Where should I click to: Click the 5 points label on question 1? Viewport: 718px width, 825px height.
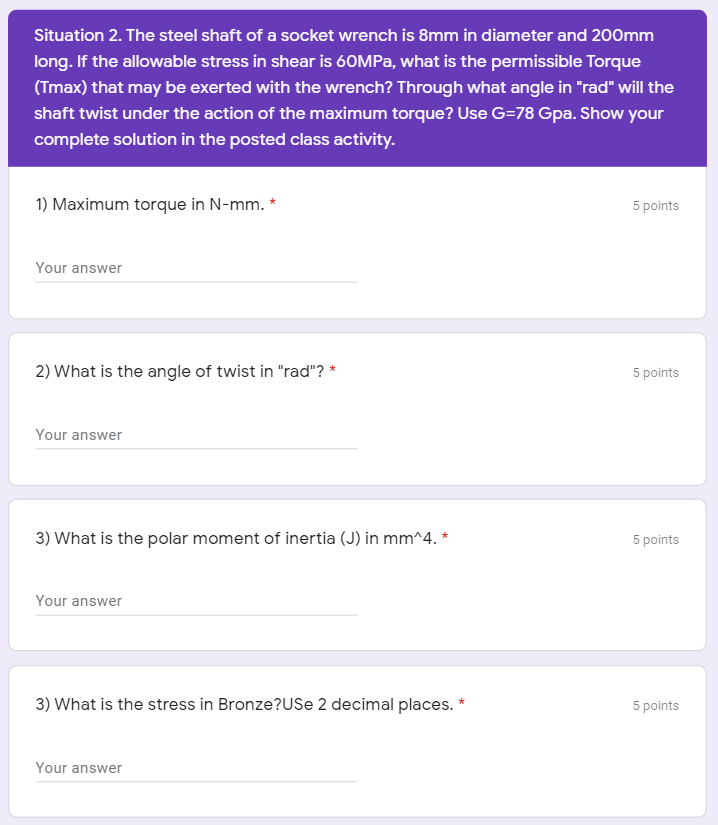[653, 205]
